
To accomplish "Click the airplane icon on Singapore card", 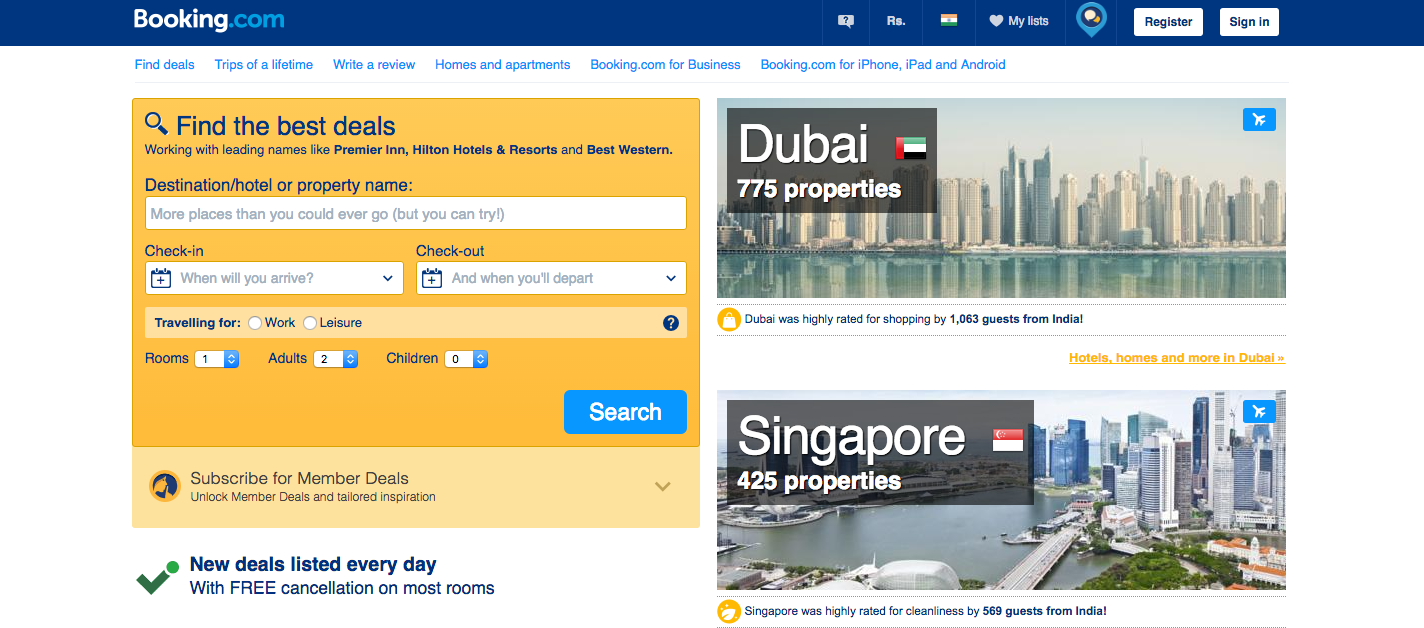I will click(1260, 411).
